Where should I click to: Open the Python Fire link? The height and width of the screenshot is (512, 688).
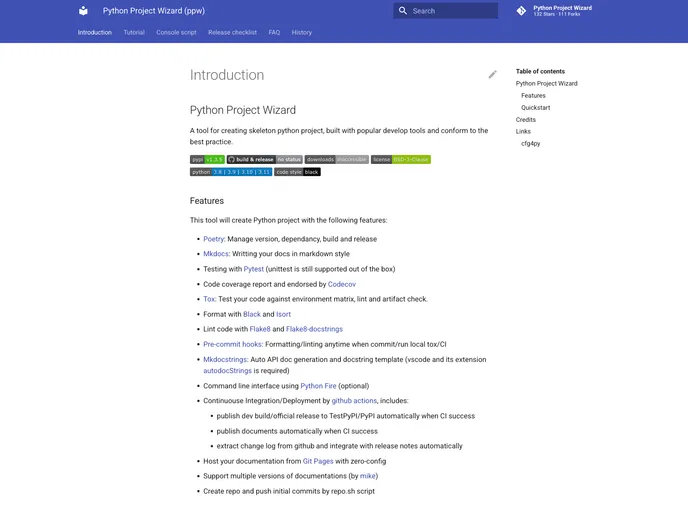pyautogui.click(x=318, y=386)
